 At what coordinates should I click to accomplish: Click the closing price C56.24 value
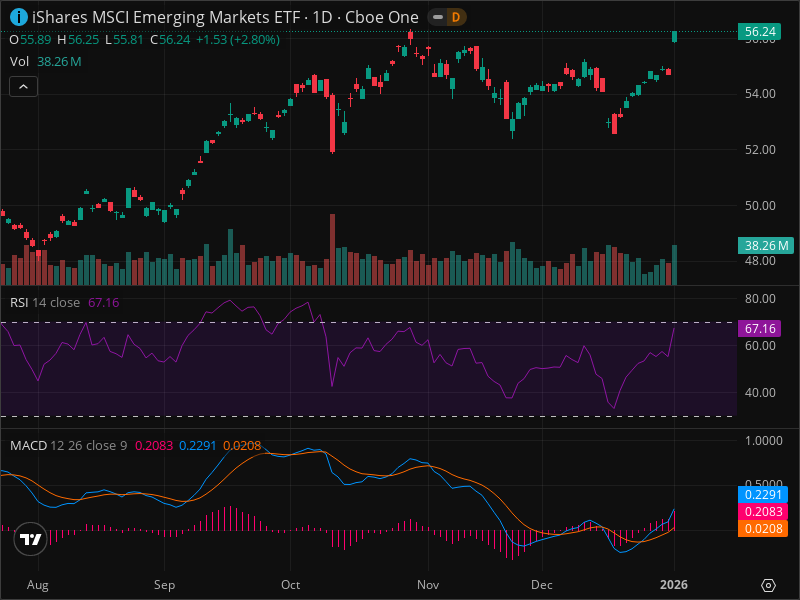pyautogui.click(x=170, y=40)
